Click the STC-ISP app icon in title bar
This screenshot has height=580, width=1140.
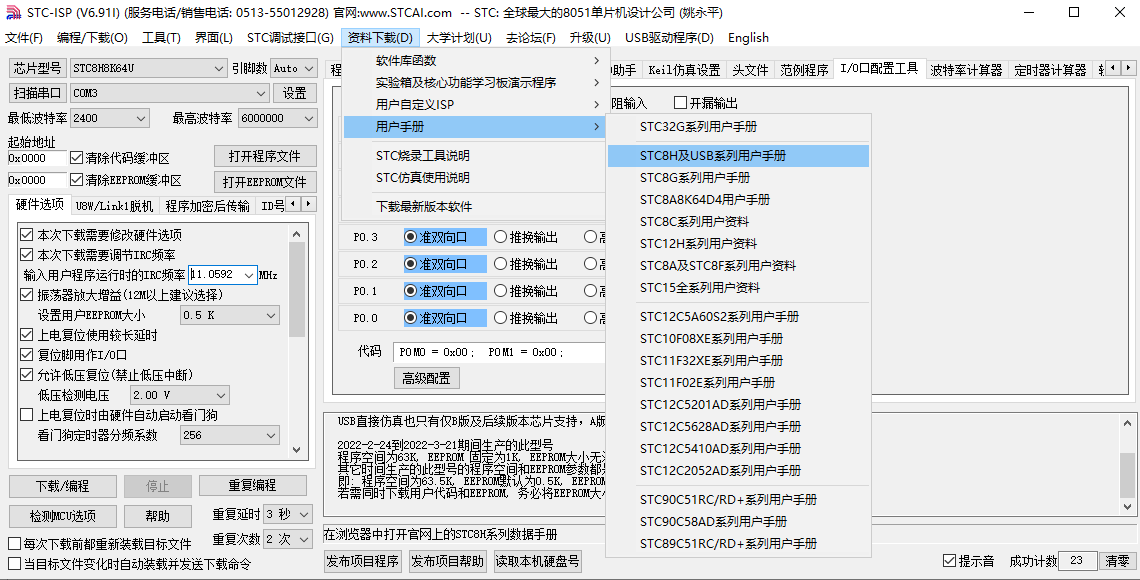pyautogui.click(x=13, y=12)
